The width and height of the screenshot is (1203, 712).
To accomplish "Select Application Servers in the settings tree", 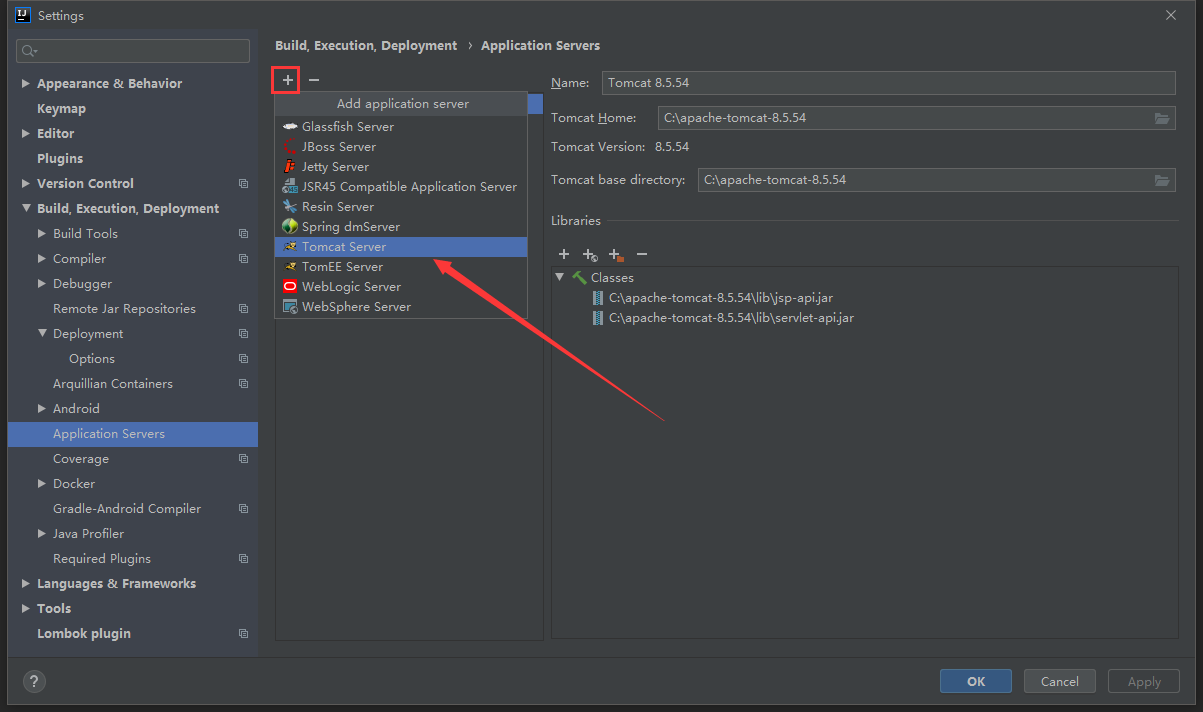I will click(x=133, y=434).
